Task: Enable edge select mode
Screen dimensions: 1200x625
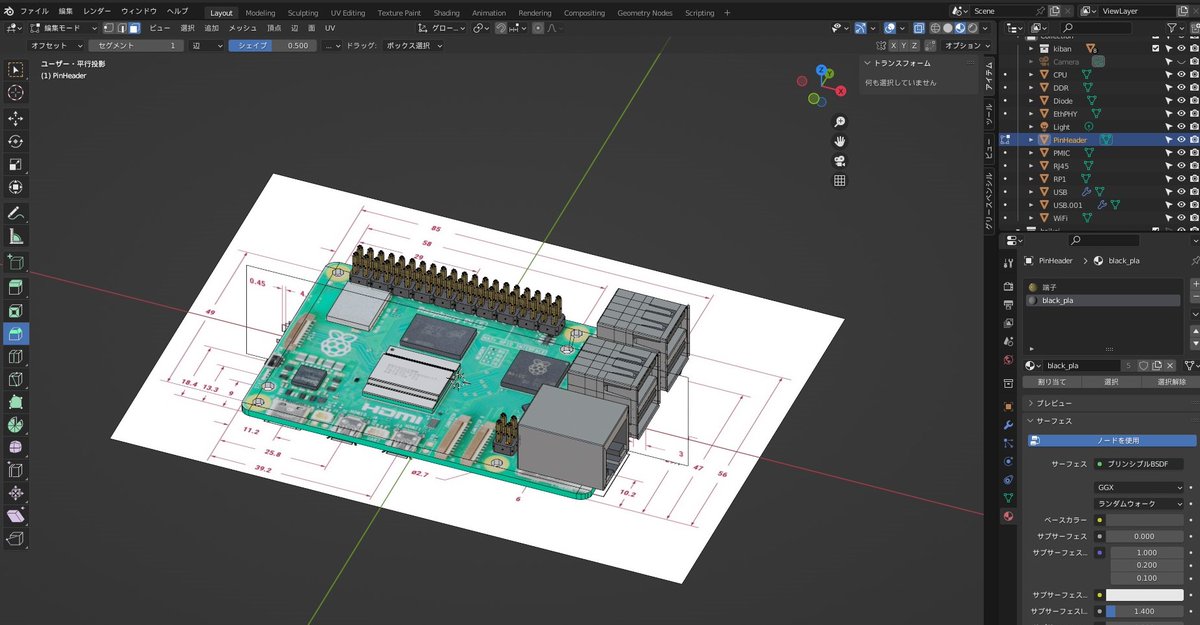Action: [x=121, y=28]
